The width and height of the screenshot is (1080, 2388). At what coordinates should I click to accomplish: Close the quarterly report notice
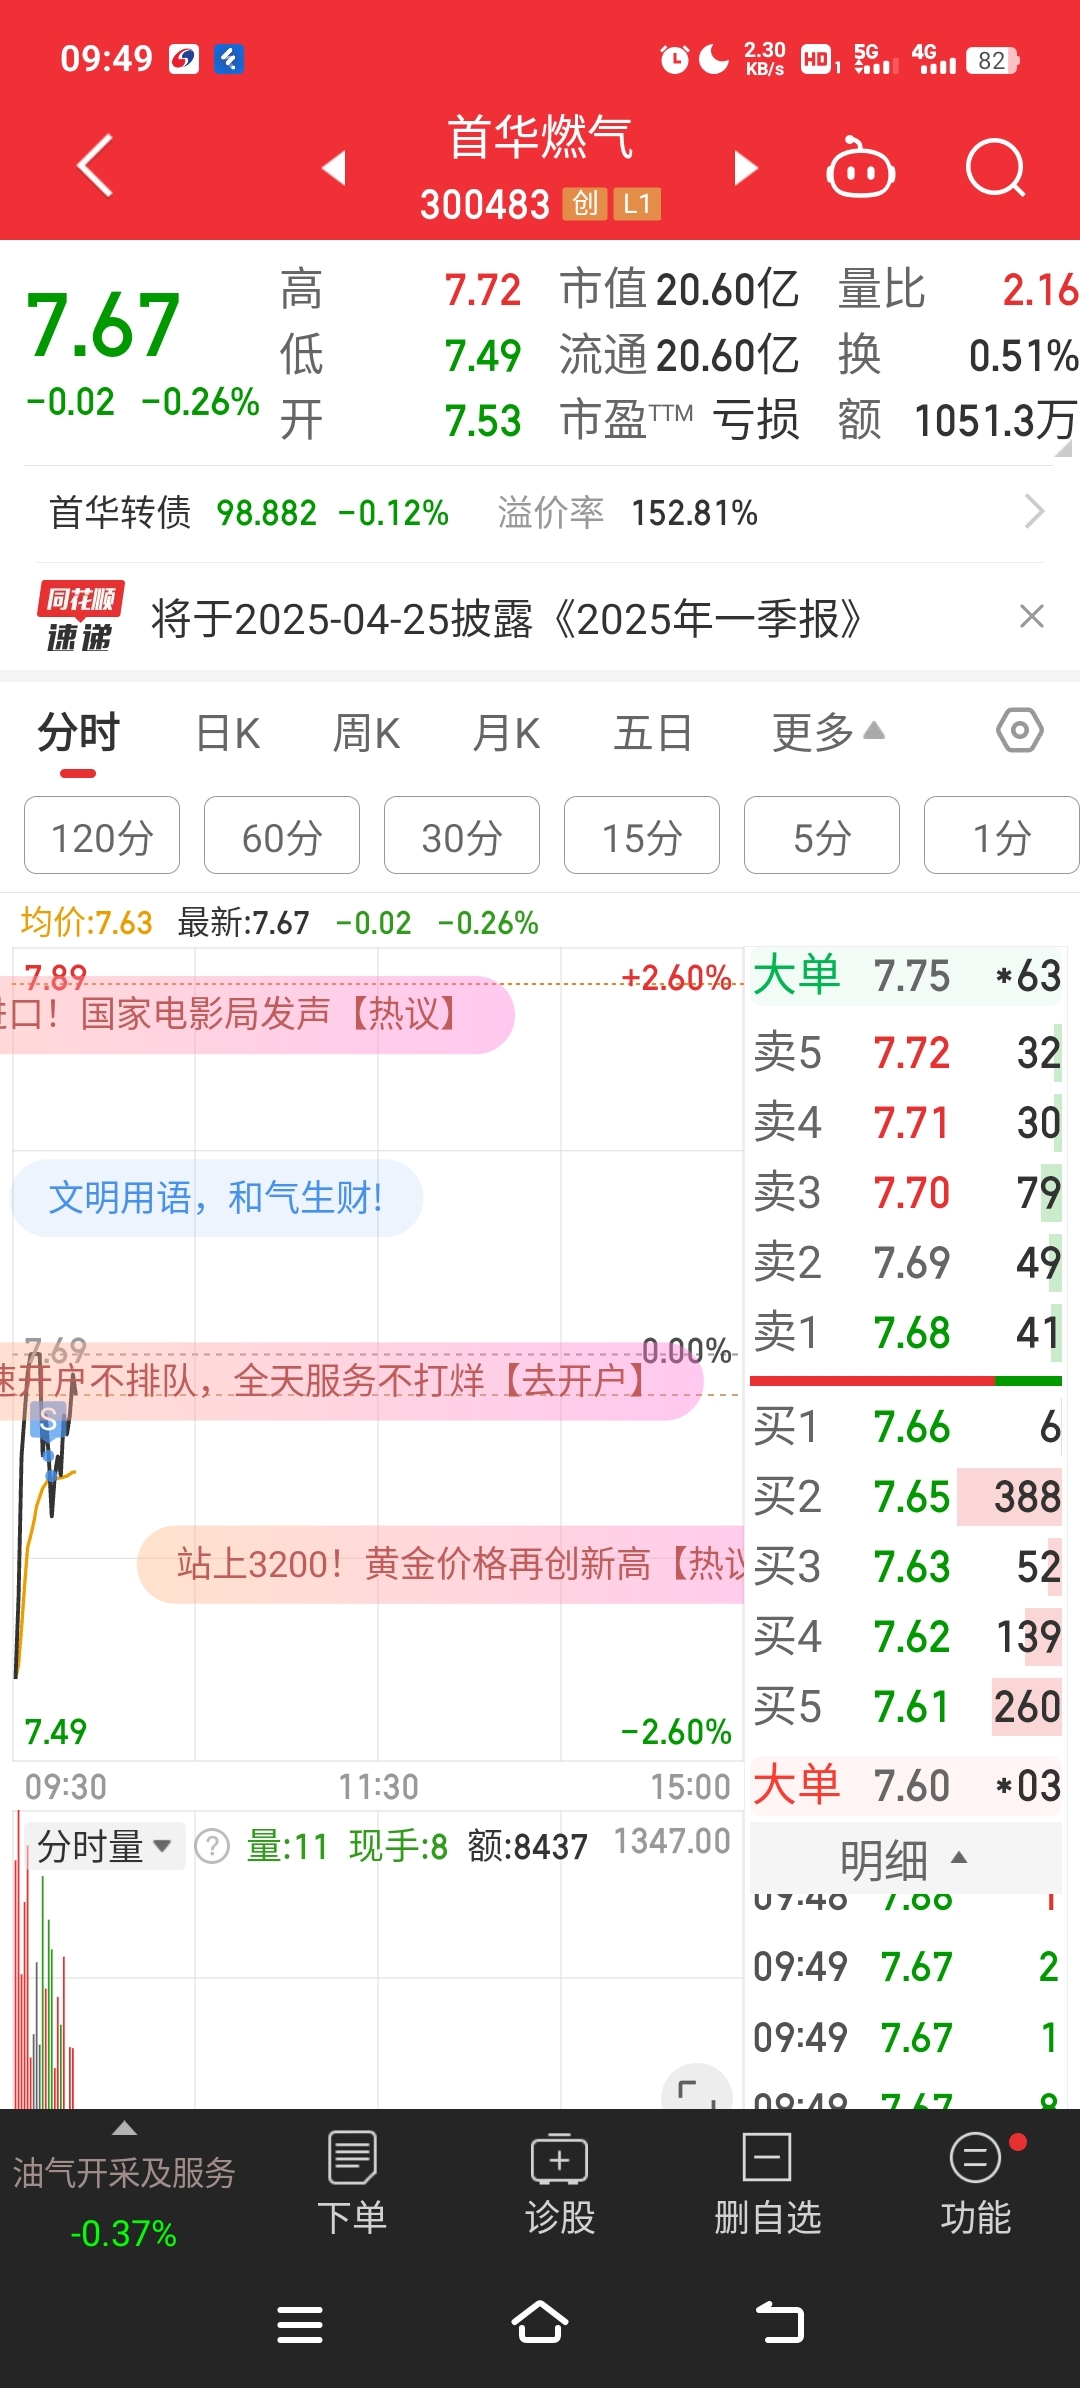[x=1032, y=616]
